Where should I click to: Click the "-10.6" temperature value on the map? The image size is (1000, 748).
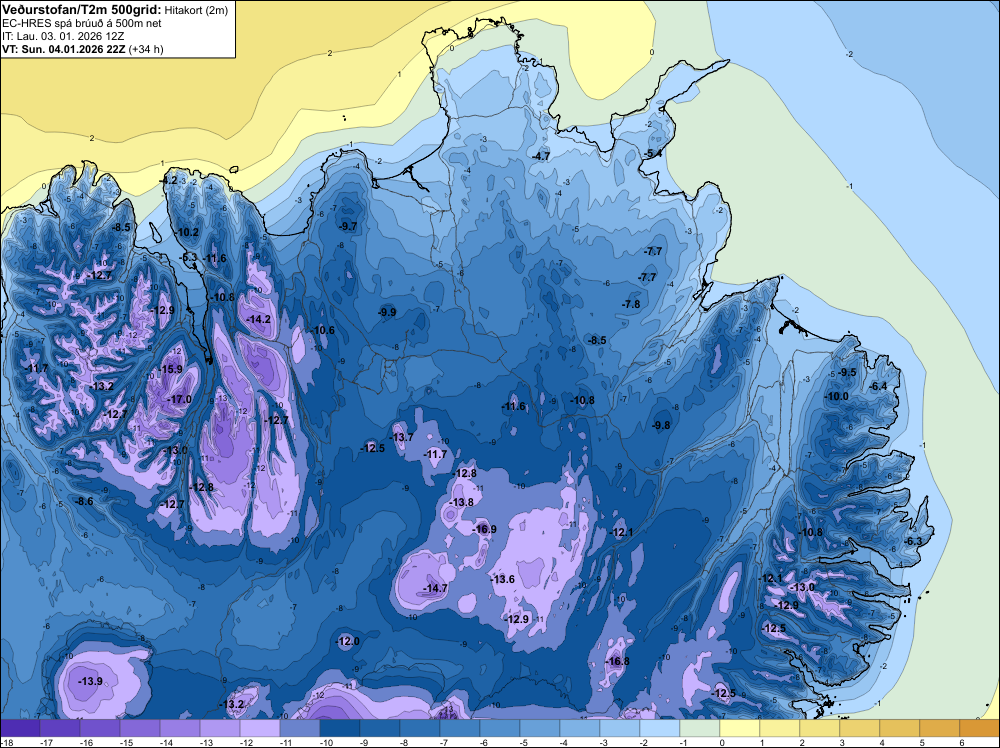pyautogui.click(x=322, y=330)
